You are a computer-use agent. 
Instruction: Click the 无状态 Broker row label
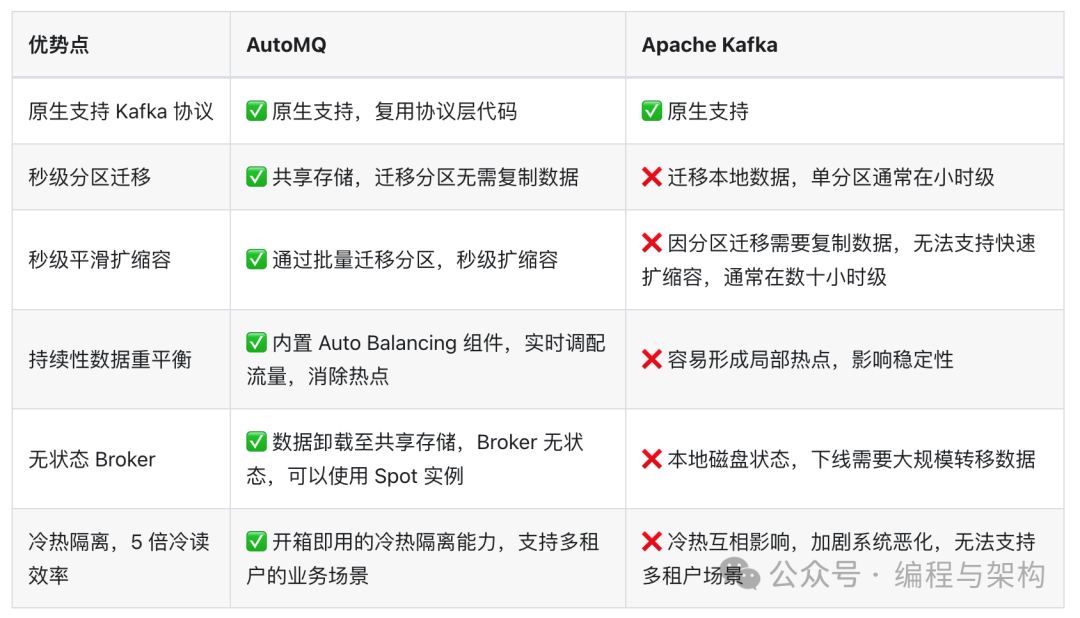tap(92, 459)
